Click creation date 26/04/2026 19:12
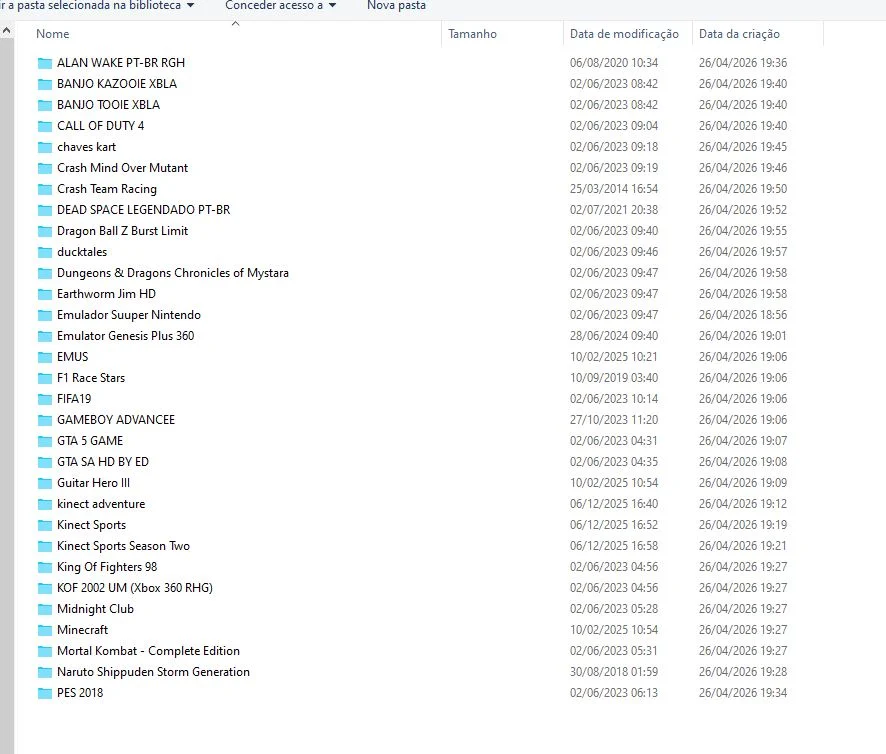The width and height of the screenshot is (886, 754). (x=742, y=504)
